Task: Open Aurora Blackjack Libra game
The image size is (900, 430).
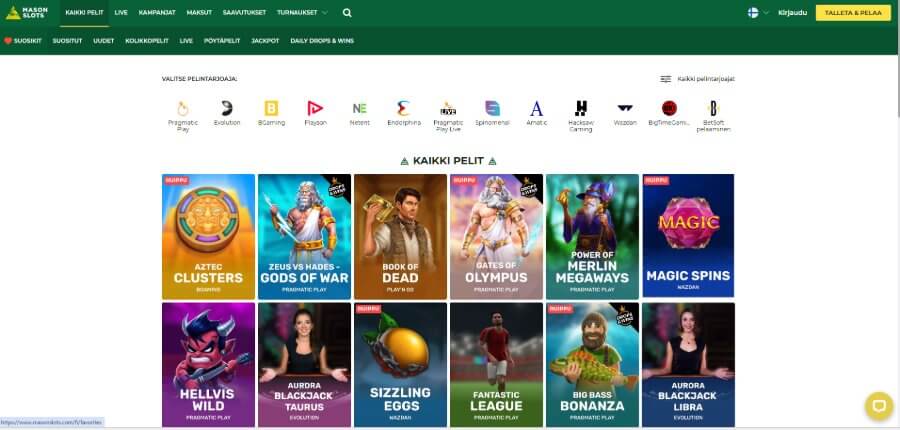Action: [x=688, y=365]
